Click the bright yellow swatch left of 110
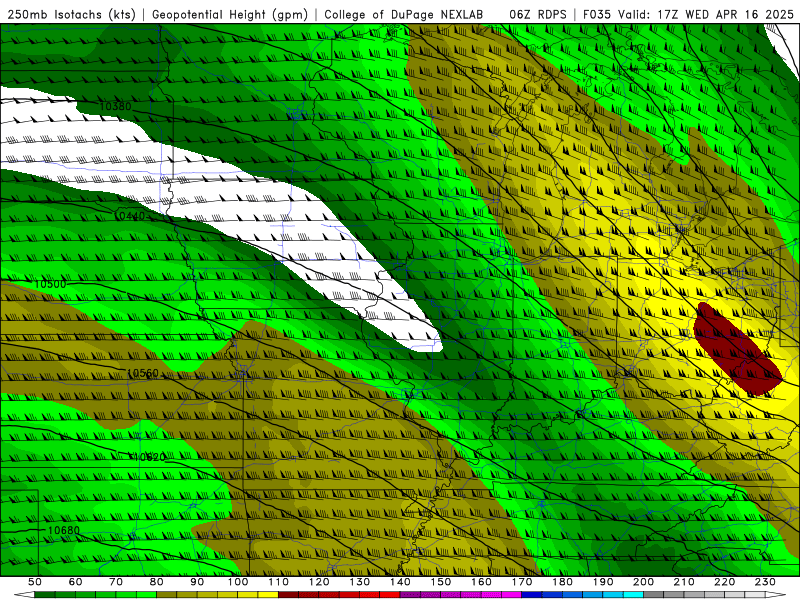The height and width of the screenshot is (600, 800). [x=268, y=595]
